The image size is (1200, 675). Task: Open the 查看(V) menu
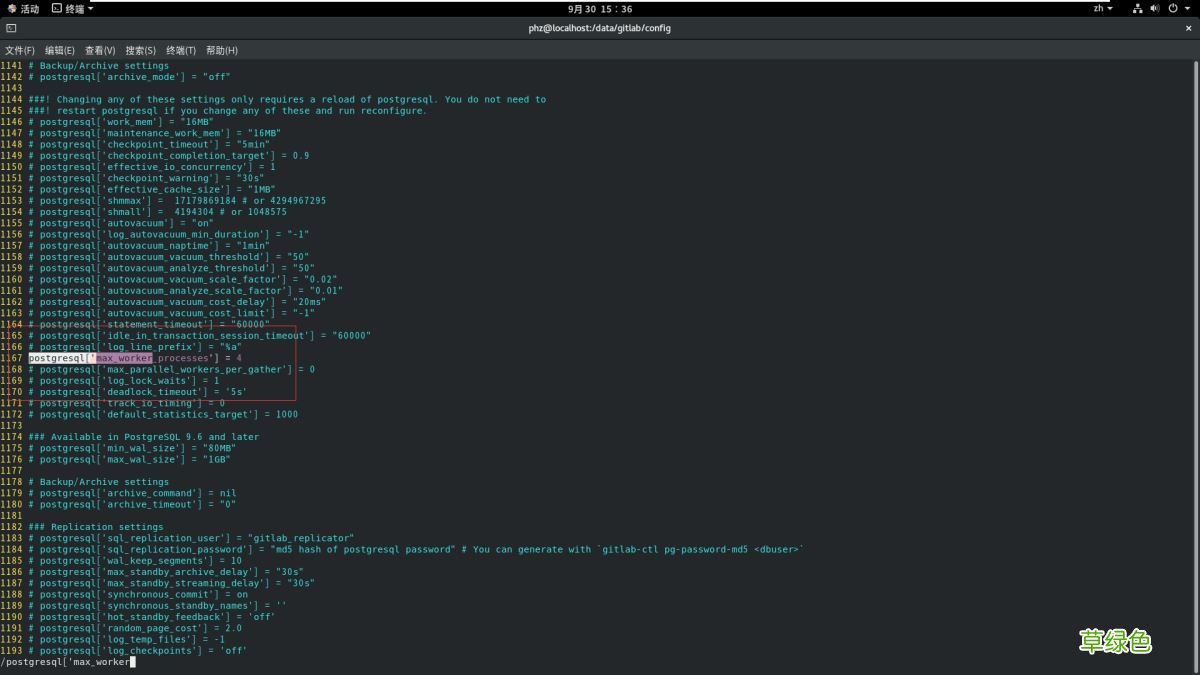pos(100,50)
